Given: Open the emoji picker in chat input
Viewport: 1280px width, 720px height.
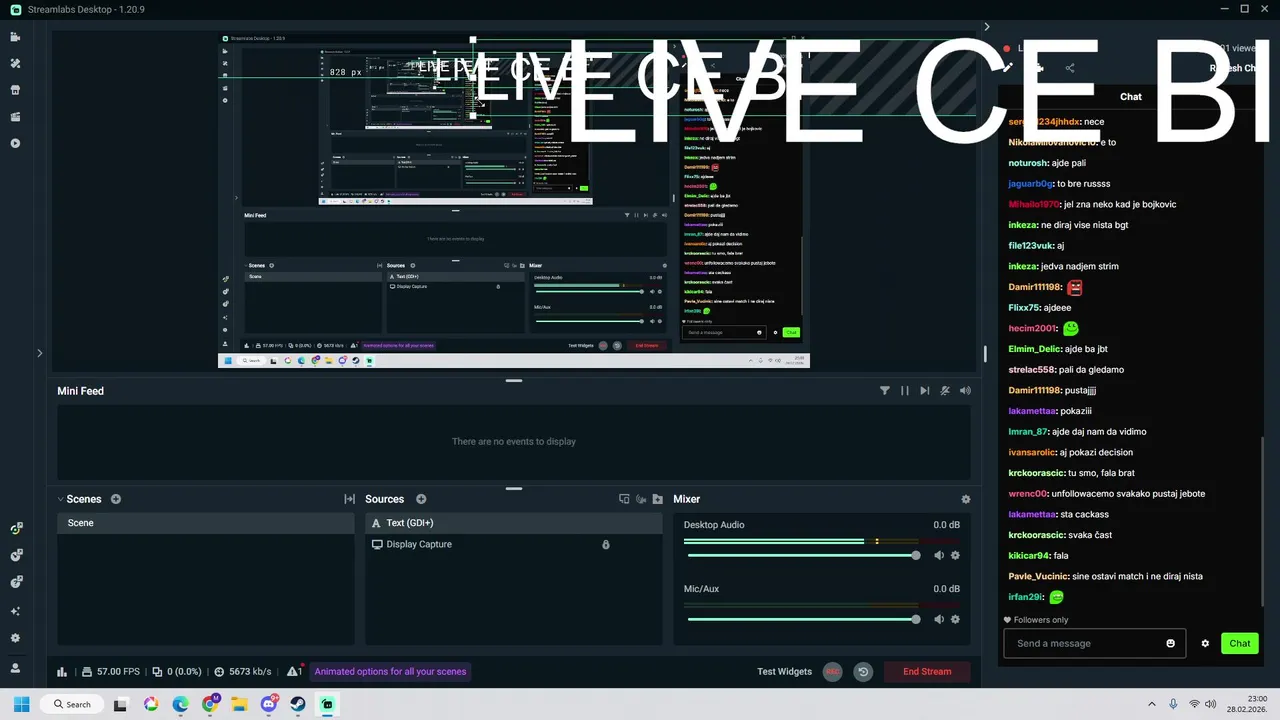Looking at the screenshot, I should coord(1171,643).
